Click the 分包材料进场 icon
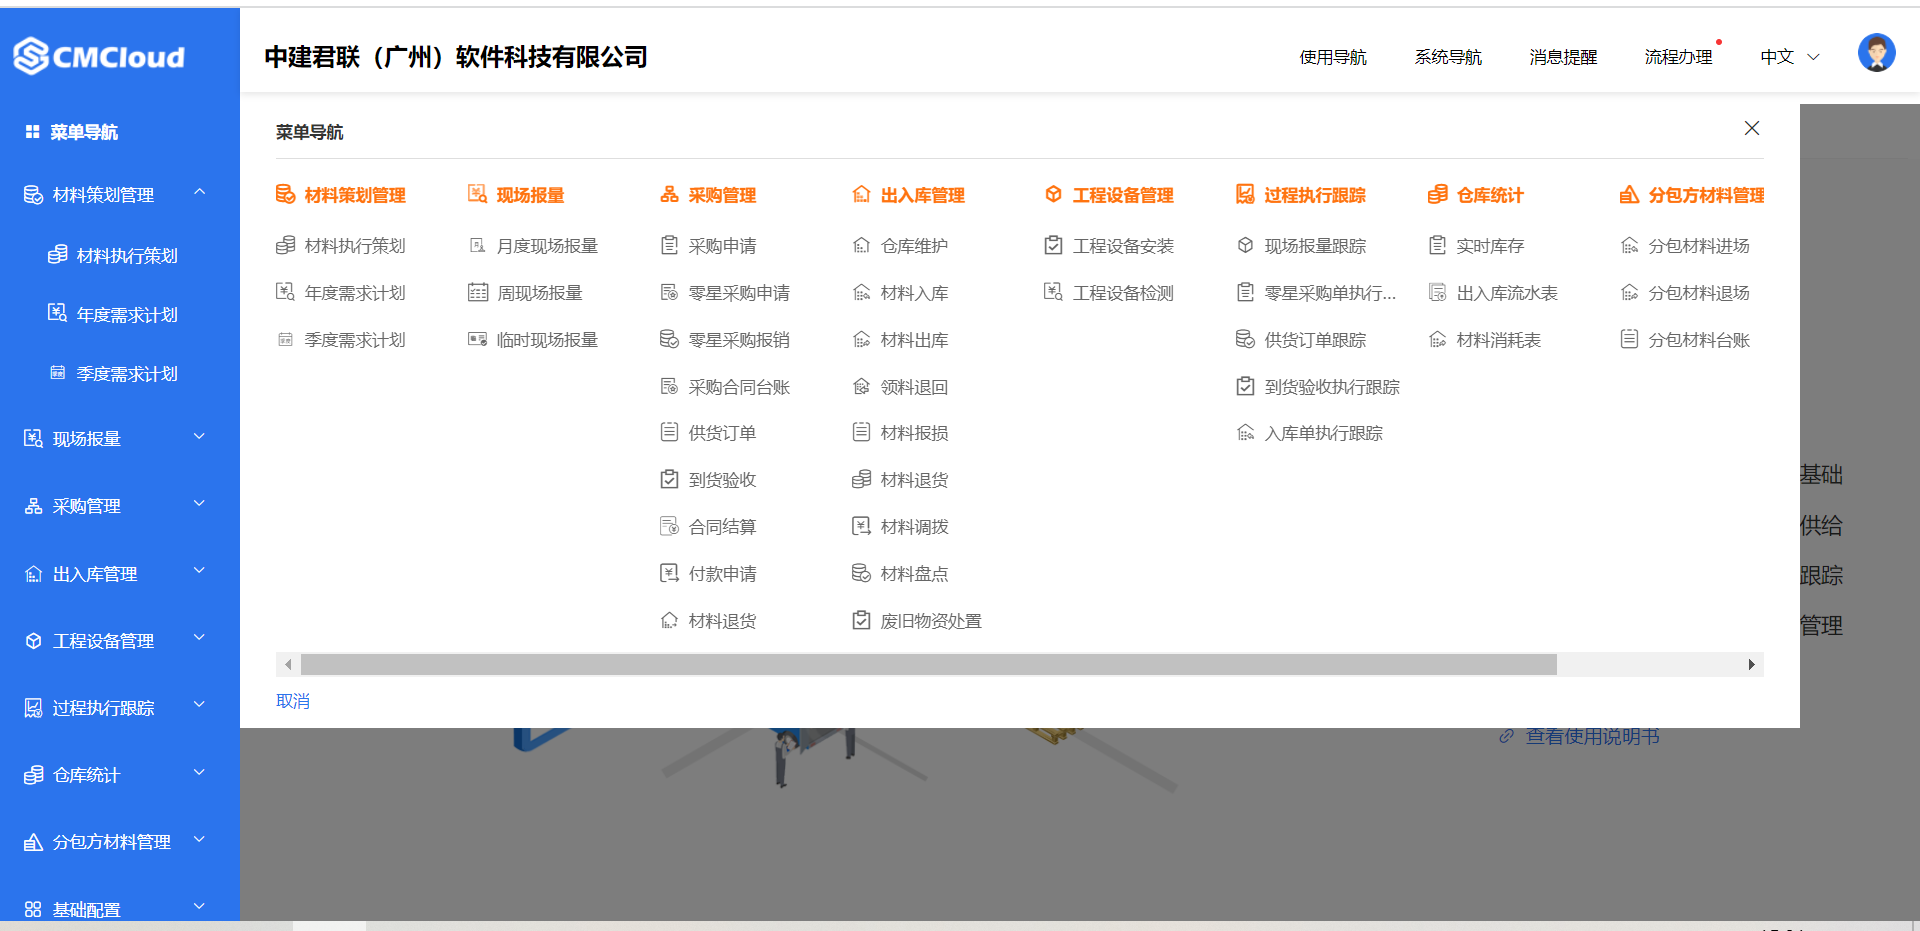1920x931 pixels. pos(1629,245)
